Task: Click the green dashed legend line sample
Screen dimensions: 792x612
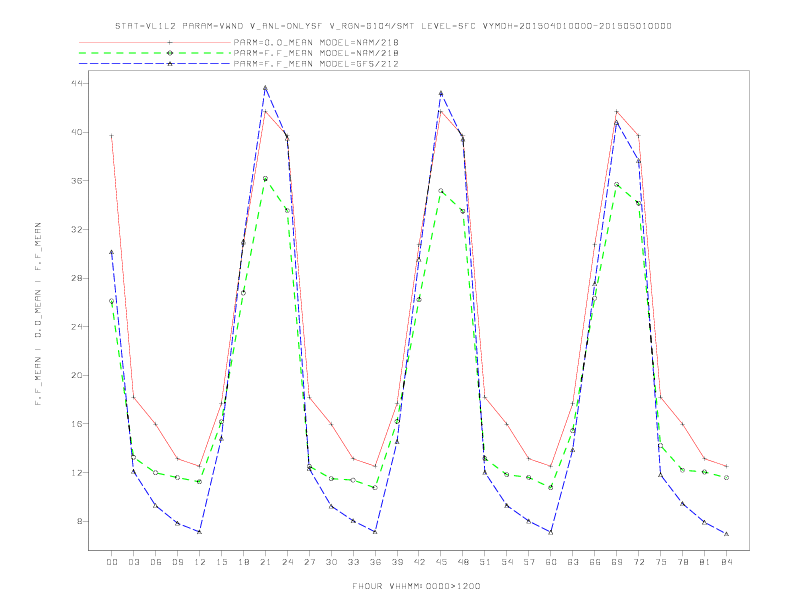Action: point(155,53)
